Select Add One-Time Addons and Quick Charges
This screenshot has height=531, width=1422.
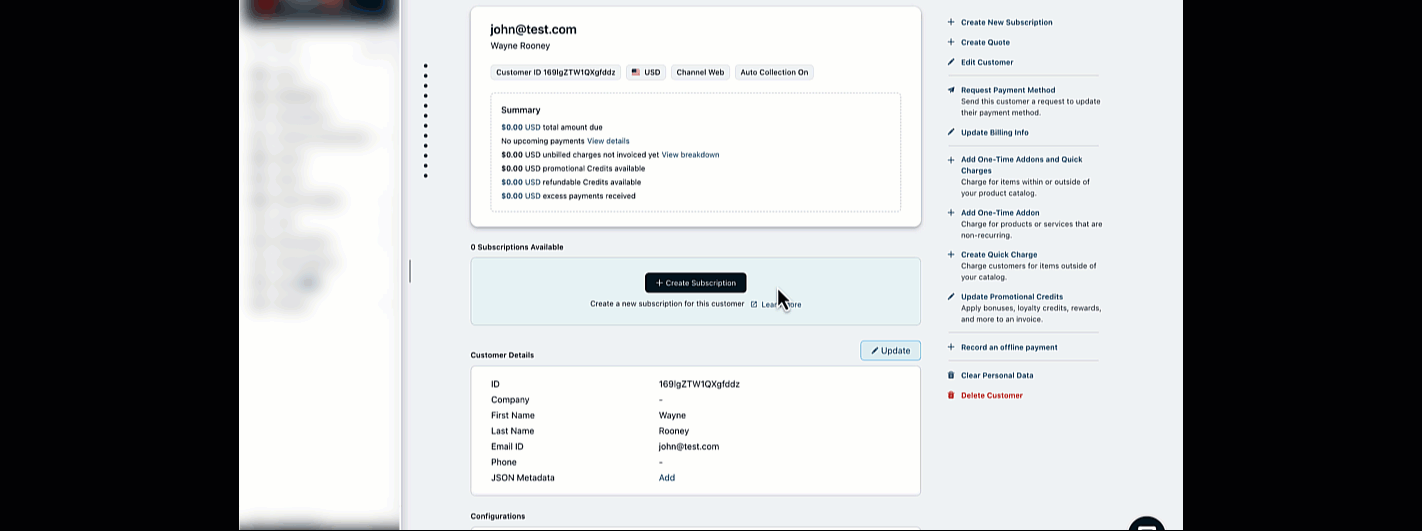(1021, 160)
